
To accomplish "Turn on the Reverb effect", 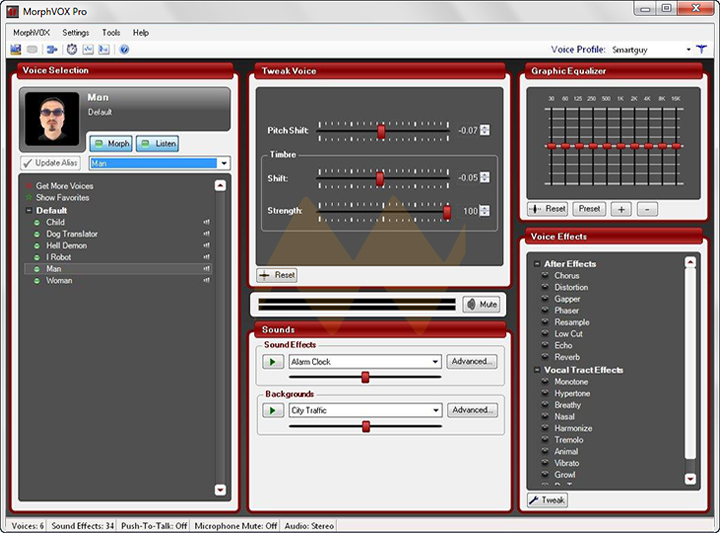I will point(545,357).
